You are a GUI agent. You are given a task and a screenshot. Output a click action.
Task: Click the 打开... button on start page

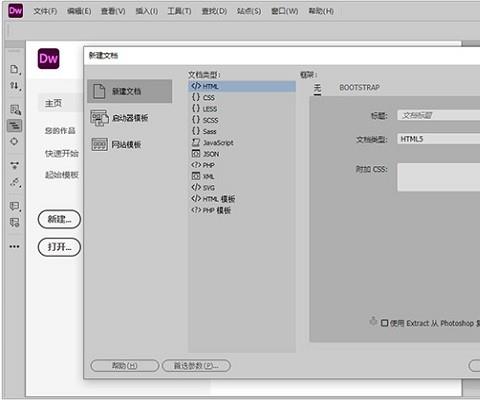59,247
